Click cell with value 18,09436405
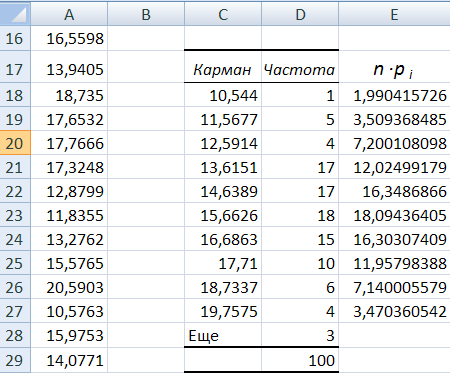Image resolution: width=450 pixels, height=373 pixels. tap(394, 215)
